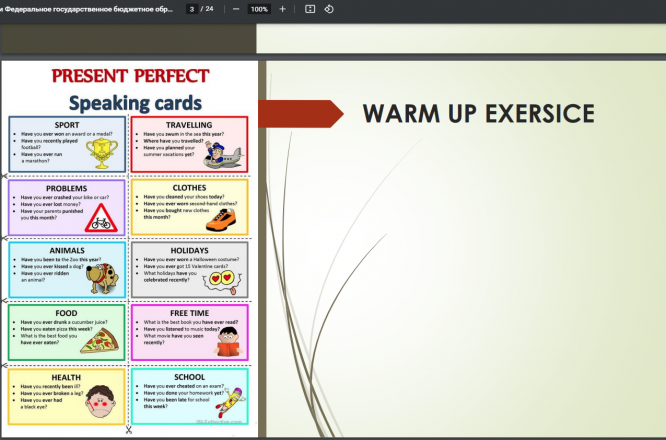The height and width of the screenshot is (440, 666).
Task: Click 'Where have you travelled?' question
Action: [173, 141]
